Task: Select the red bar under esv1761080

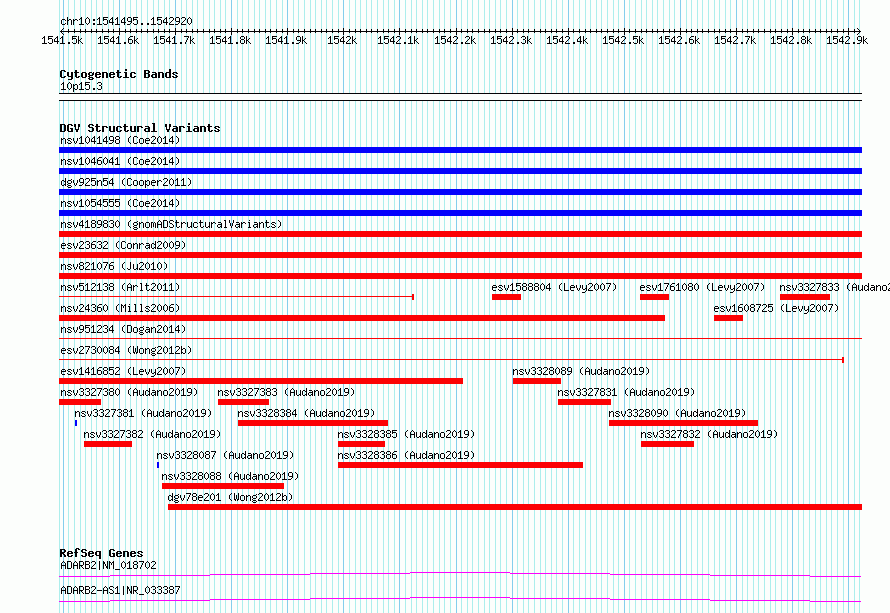Action: [654, 297]
